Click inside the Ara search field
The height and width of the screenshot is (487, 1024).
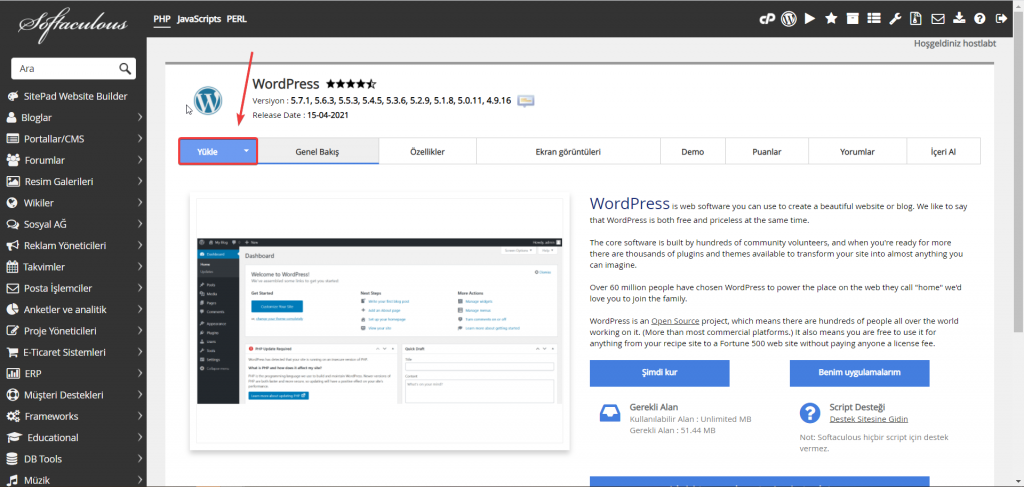pos(65,69)
